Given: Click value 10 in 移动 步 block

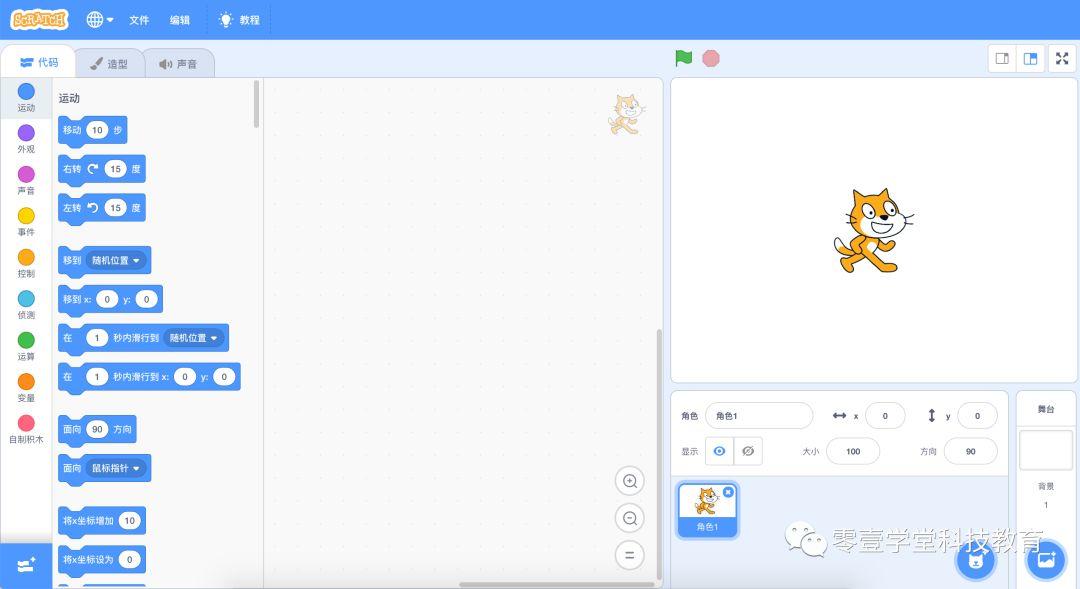Looking at the screenshot, I should 97,130.
